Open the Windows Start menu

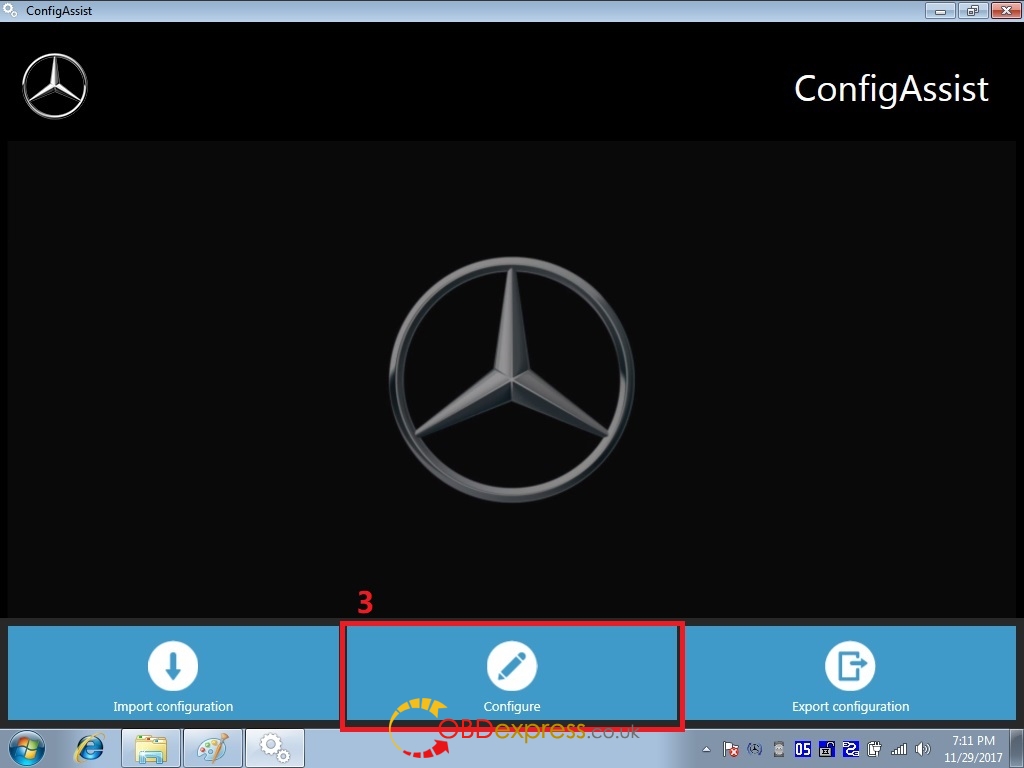click(27, 748)
